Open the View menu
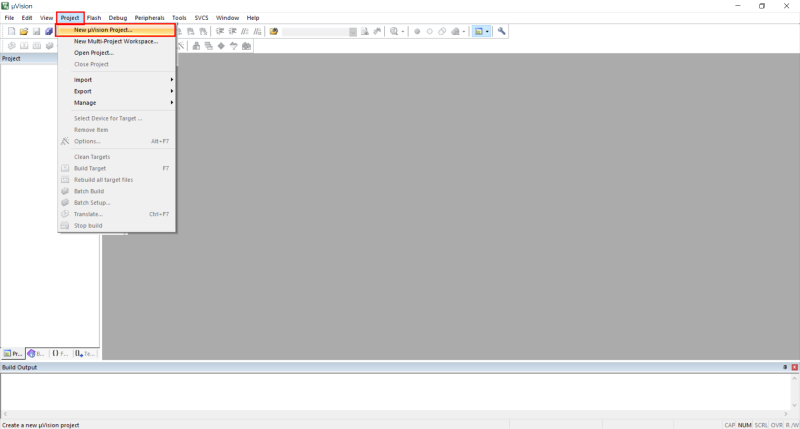 click(x=46, y=18)
